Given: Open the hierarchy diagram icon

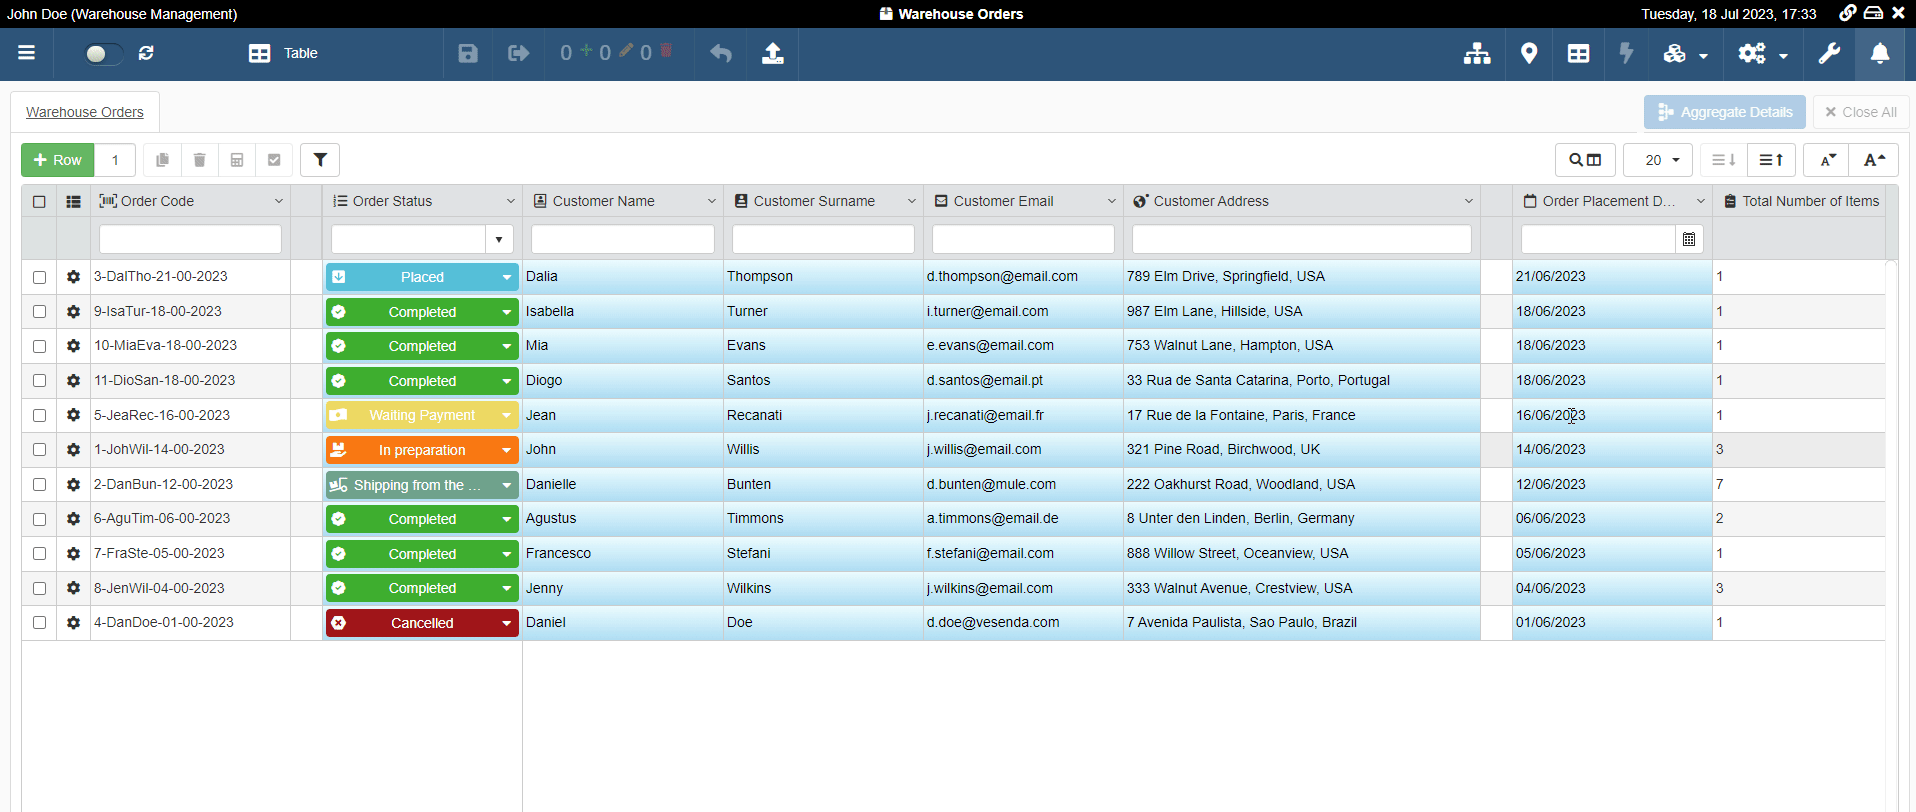Looking at the screenshot, I should tap(1477, 53).
